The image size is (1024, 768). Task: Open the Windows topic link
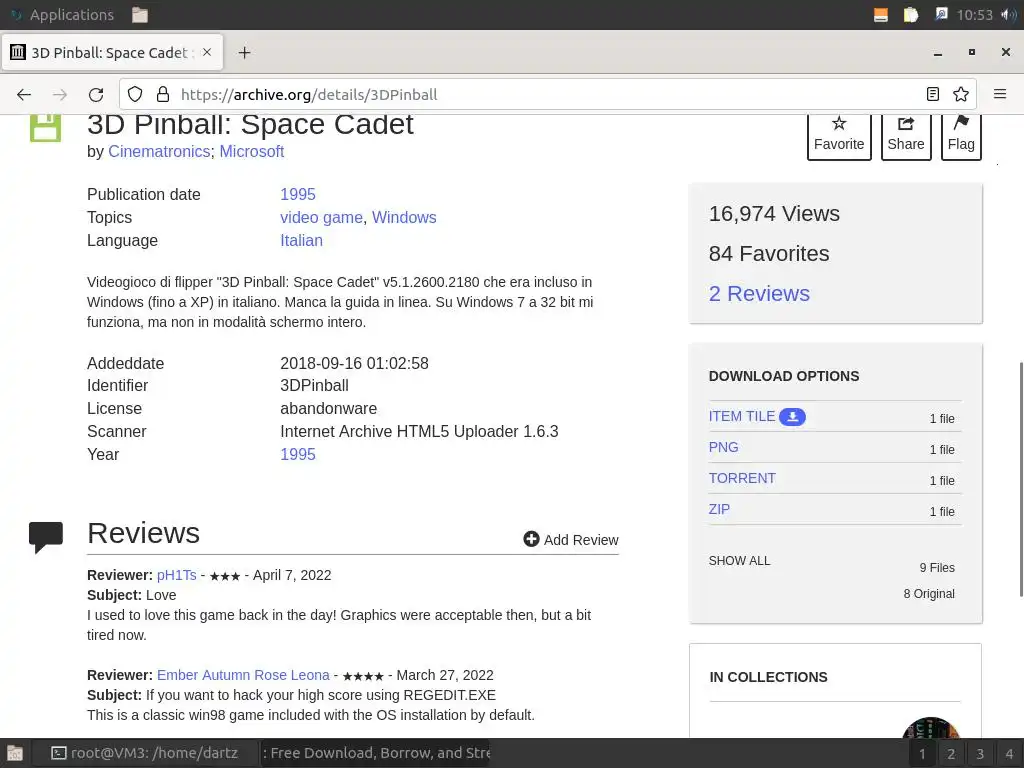coord(404,217)
